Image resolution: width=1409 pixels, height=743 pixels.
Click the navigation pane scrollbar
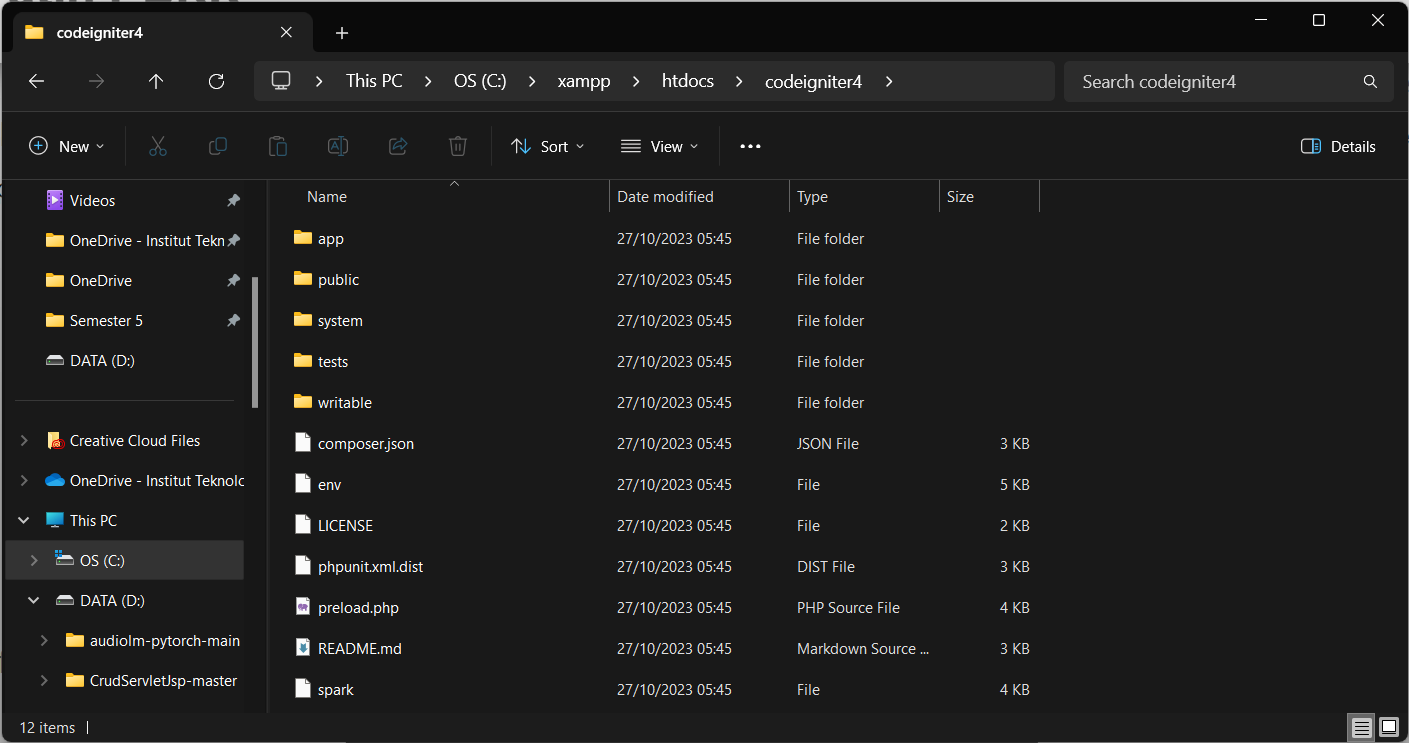click(255, 343)
